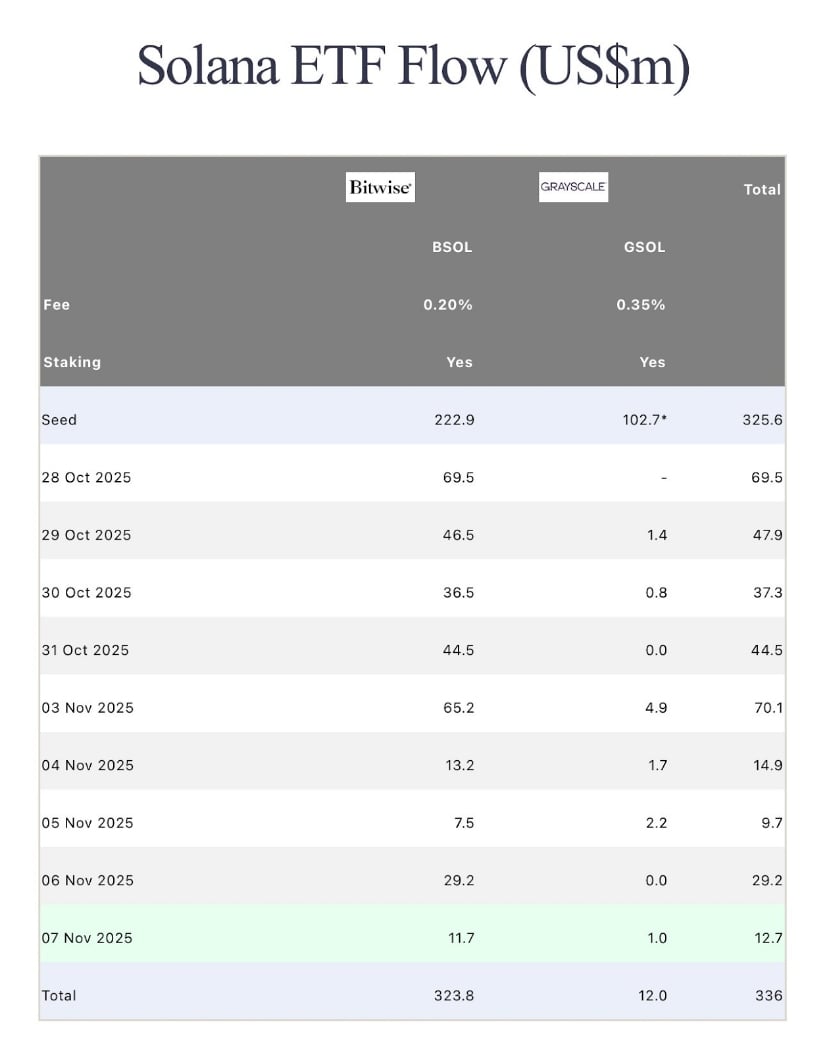
Task: Click GSOL seed value 102.7*
Action: [x=644, y=420]
